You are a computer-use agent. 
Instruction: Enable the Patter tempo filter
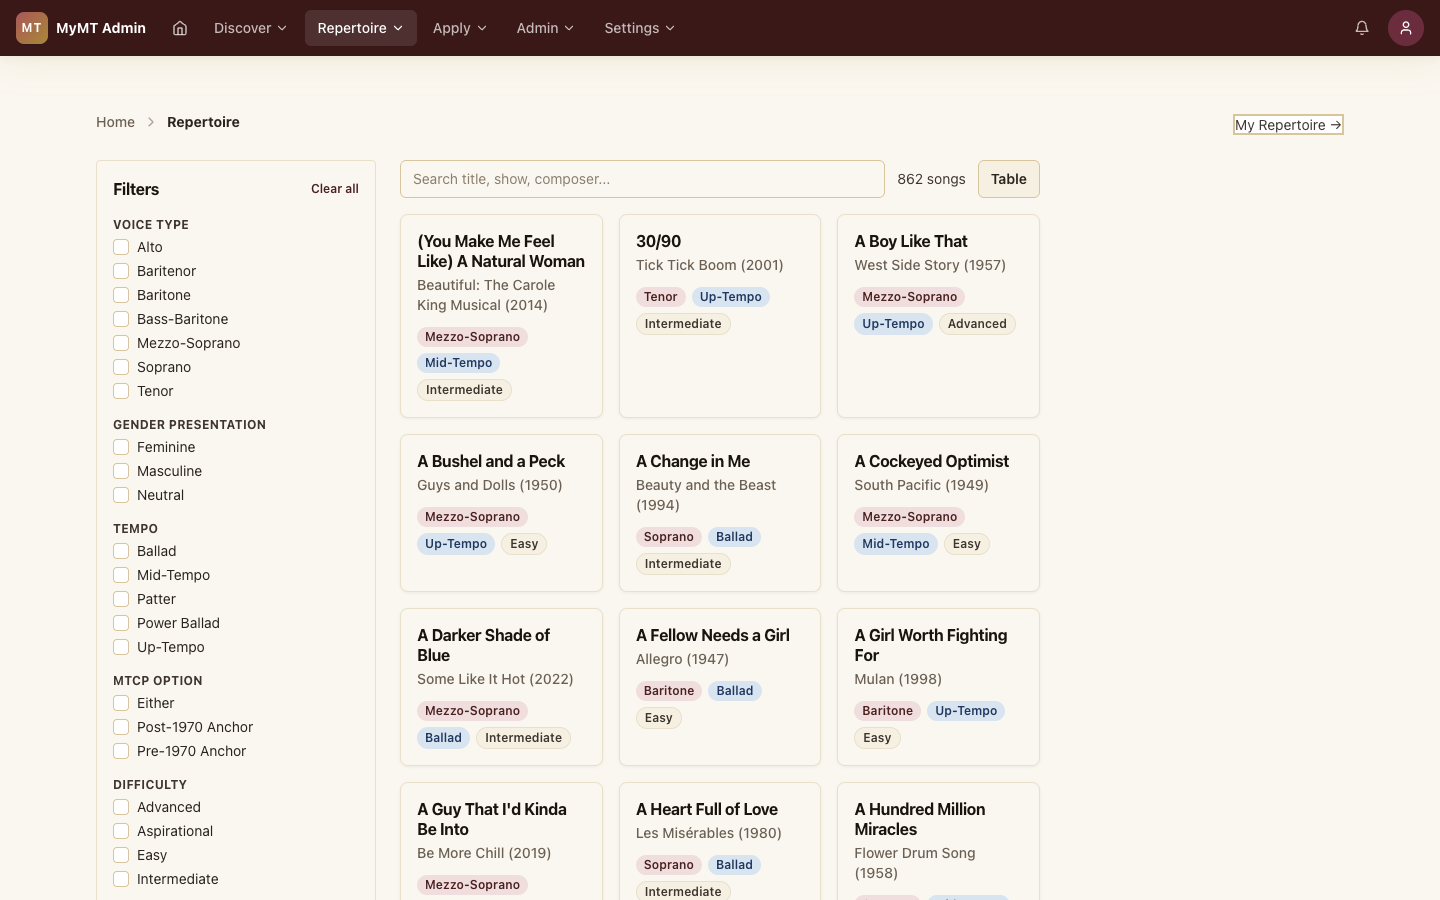pos(121,599)
